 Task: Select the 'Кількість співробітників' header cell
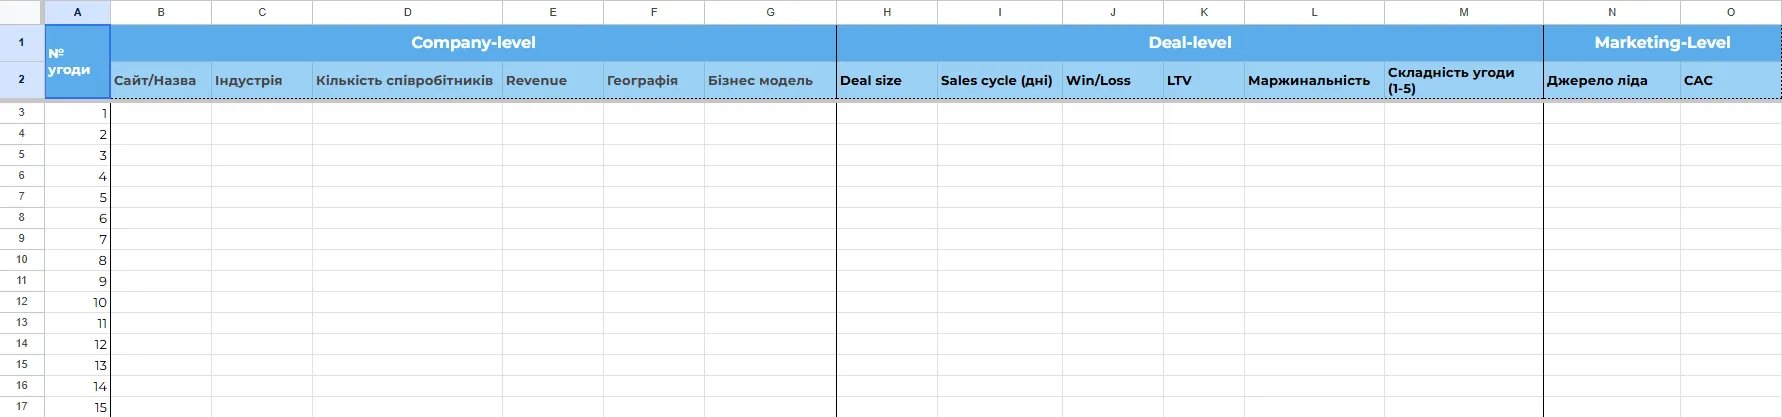(x=407, y=81)
